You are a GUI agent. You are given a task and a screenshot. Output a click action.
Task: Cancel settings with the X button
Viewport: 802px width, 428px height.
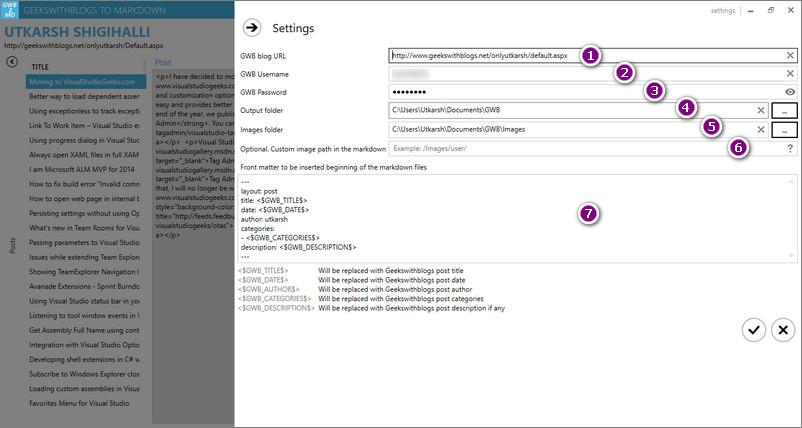tap(783, 330)
